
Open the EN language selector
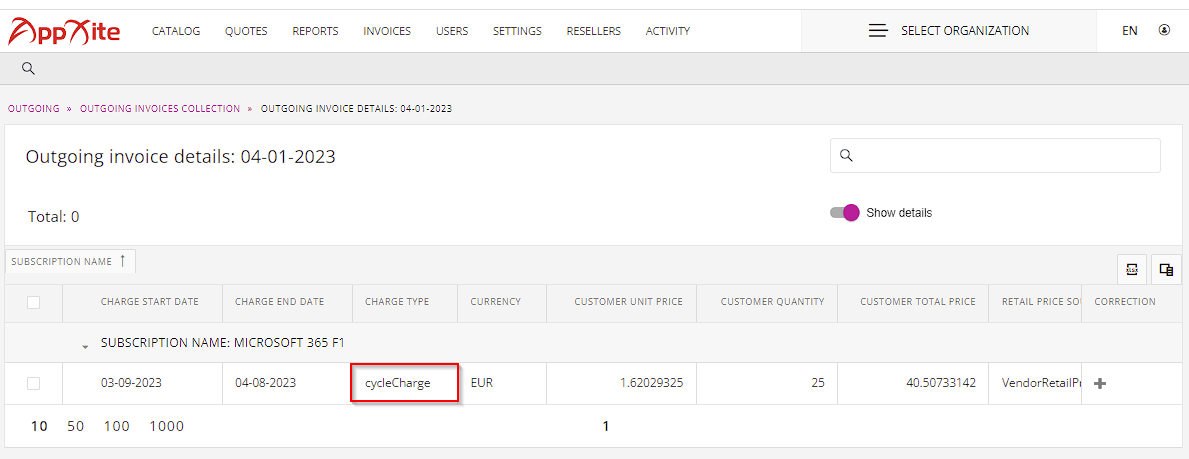point(1130,31)
